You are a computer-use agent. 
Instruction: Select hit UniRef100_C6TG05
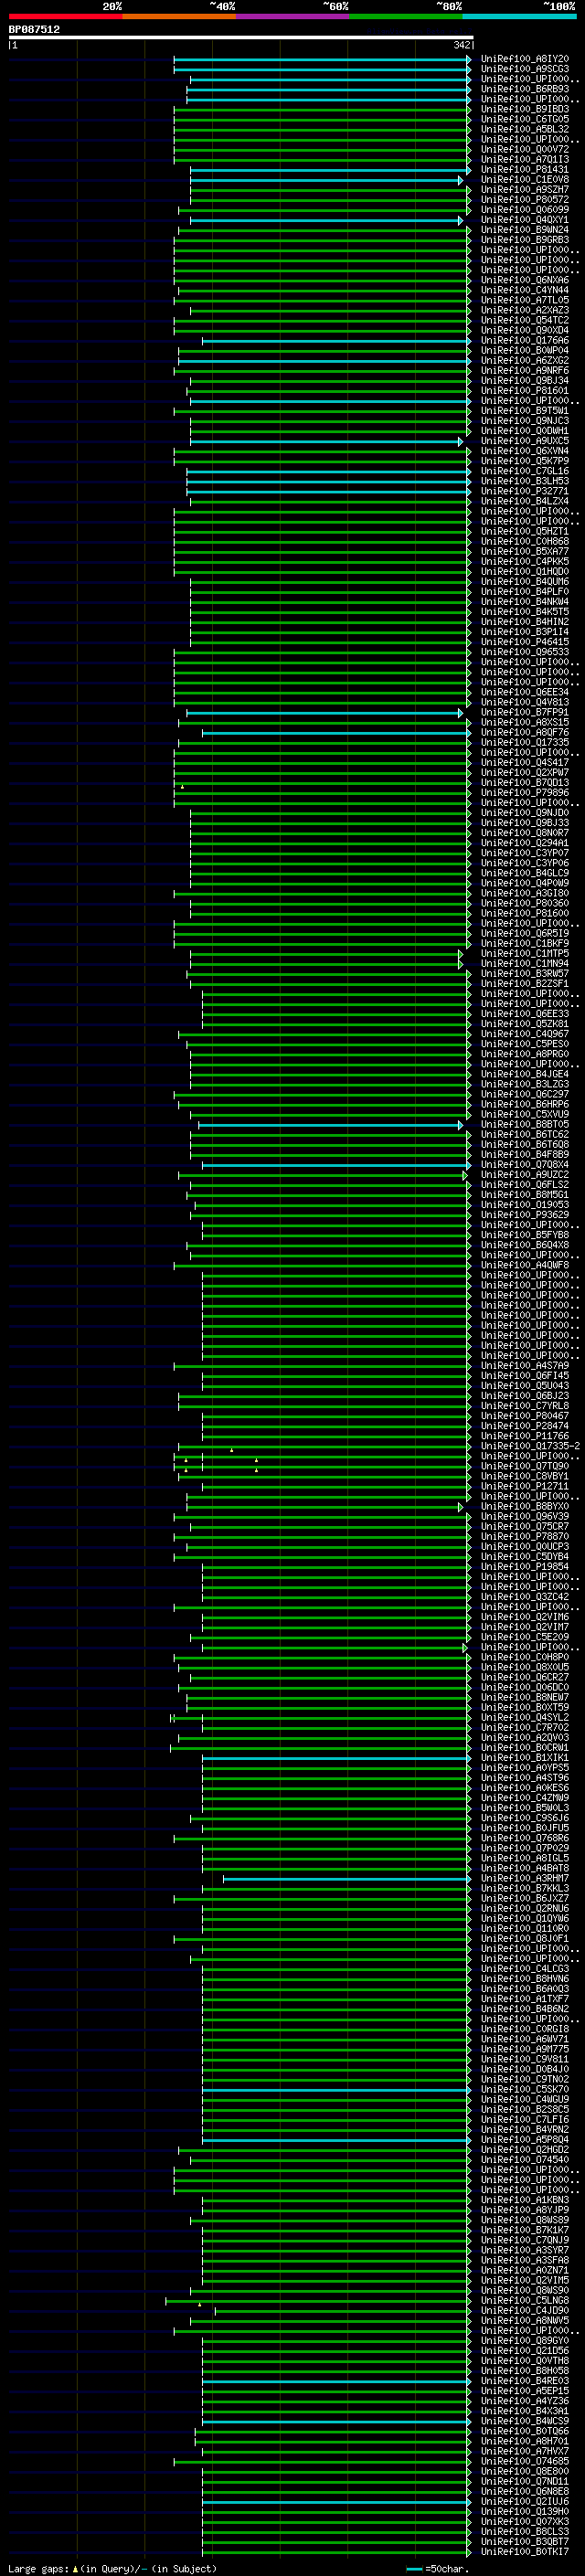coord(525,119)
